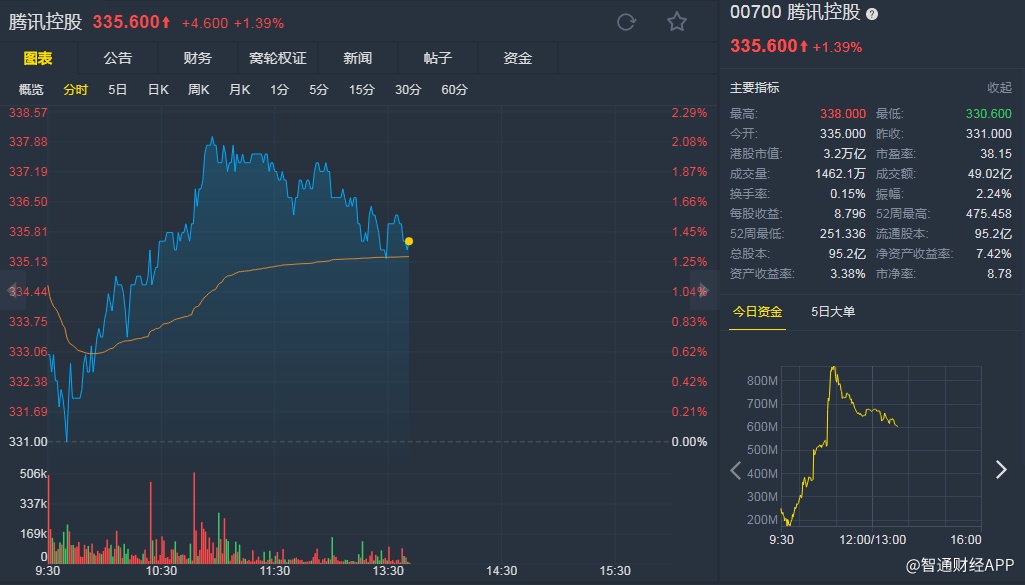This screenshot has width=1025, height=585.
Task: Open the 财务 financials tab
Action: [198, 59]
